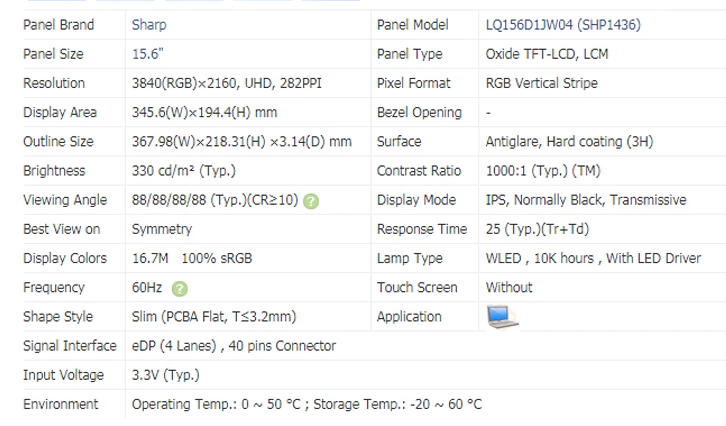Click Best View on value Symmetry
Screen dimensions: 726x426
(x=162, y=229)
